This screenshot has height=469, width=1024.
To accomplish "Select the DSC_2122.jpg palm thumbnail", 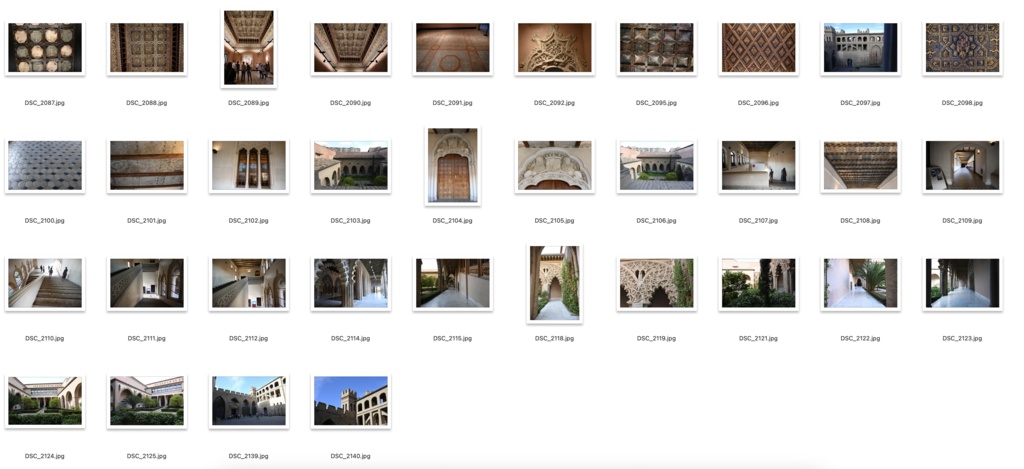I will (x=860, y=283).
